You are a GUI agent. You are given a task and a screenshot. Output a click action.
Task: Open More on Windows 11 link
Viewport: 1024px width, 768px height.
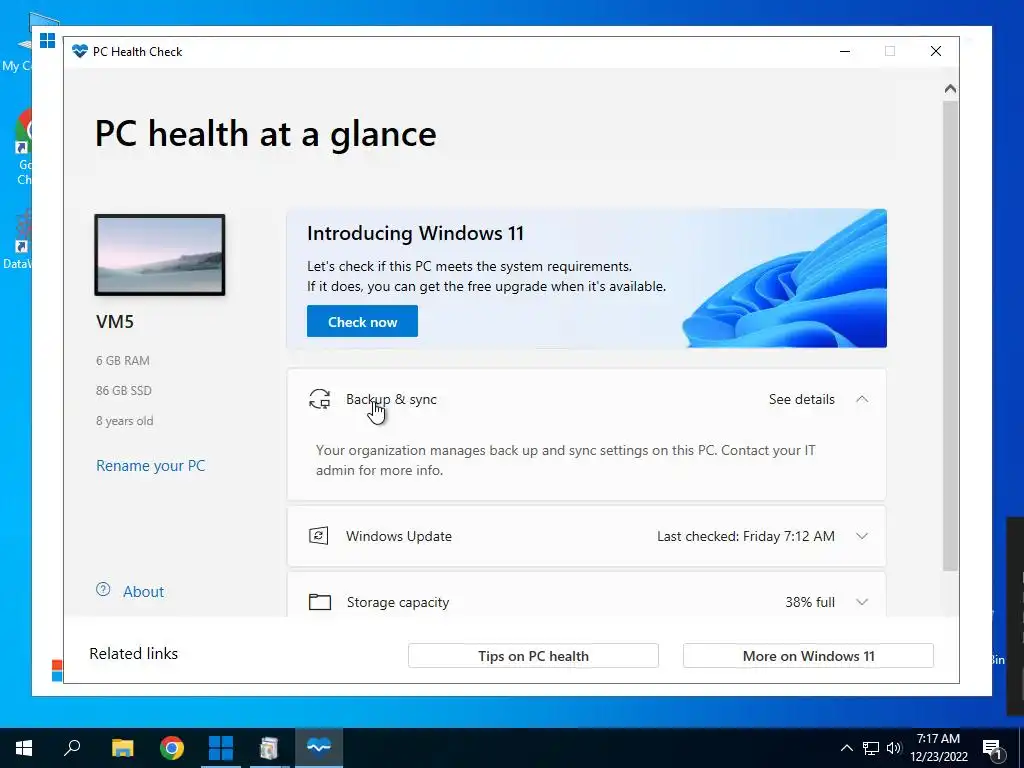[x=808, y=656]
